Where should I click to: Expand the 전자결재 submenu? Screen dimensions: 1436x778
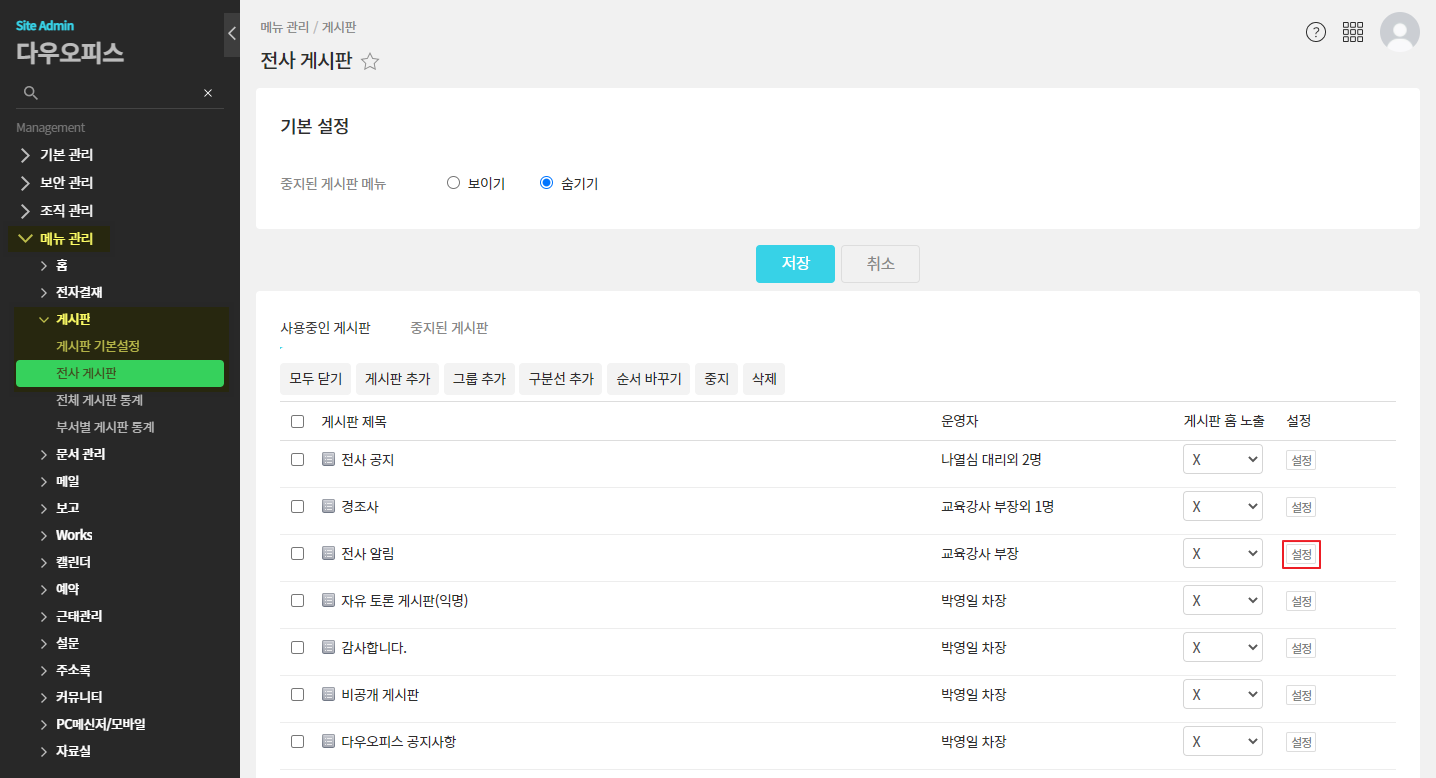pos(78,292)
